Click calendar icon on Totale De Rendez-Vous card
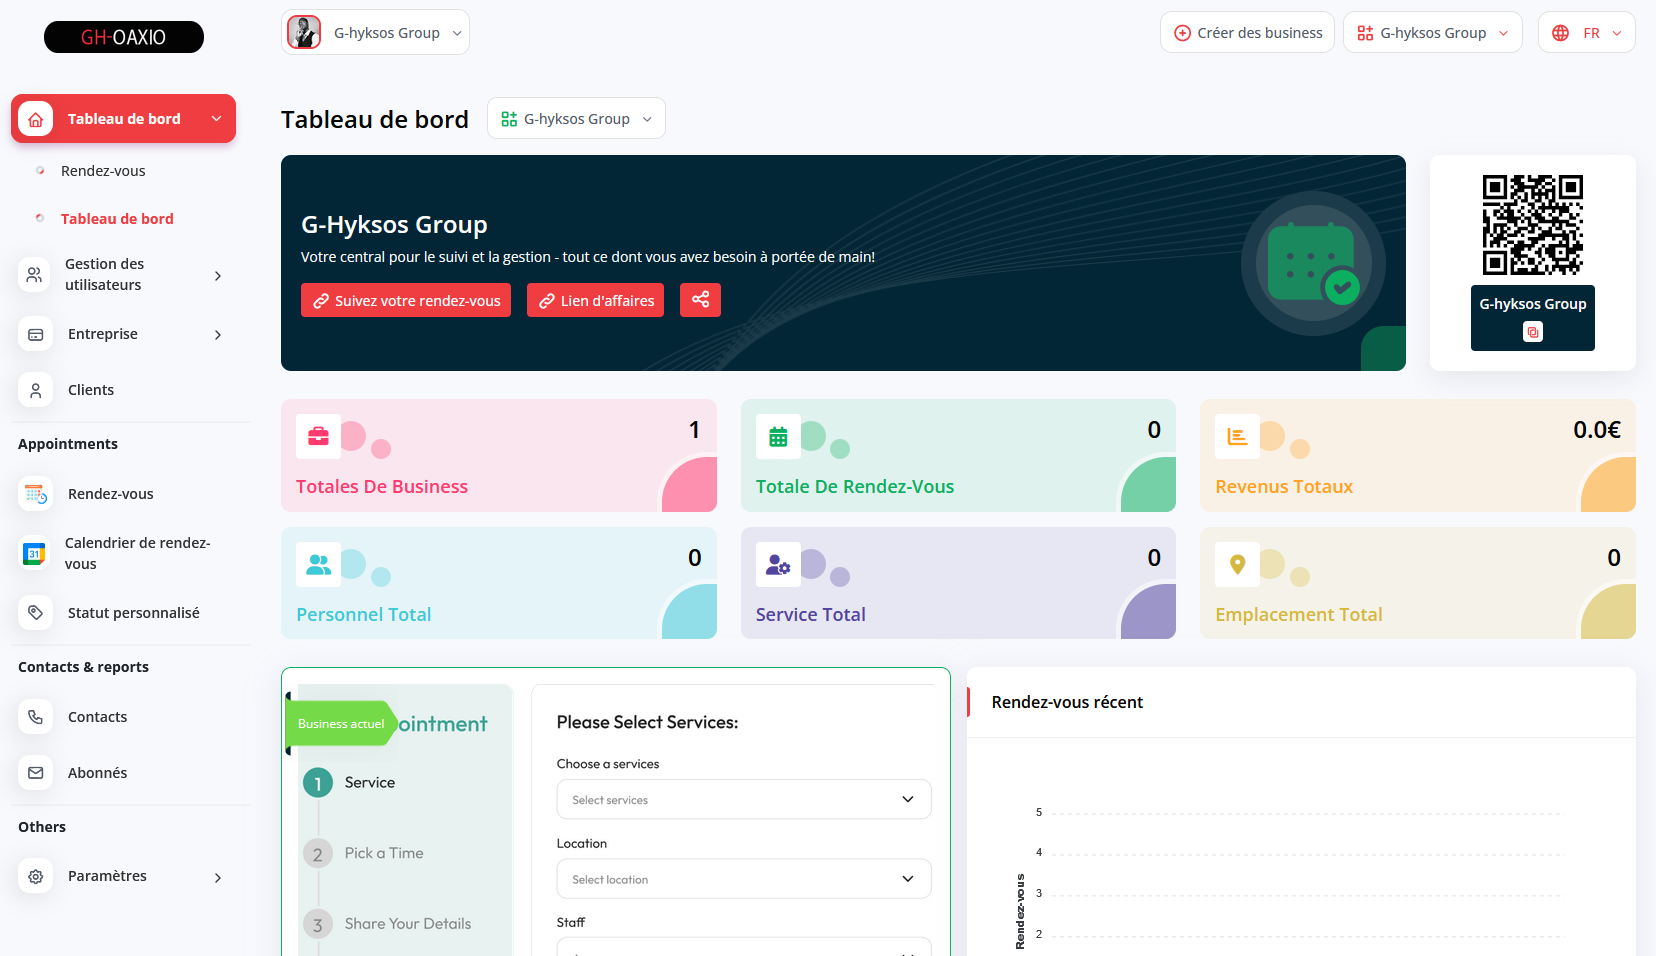Screen dimensions: 1656x956 (x=778, y=436)
